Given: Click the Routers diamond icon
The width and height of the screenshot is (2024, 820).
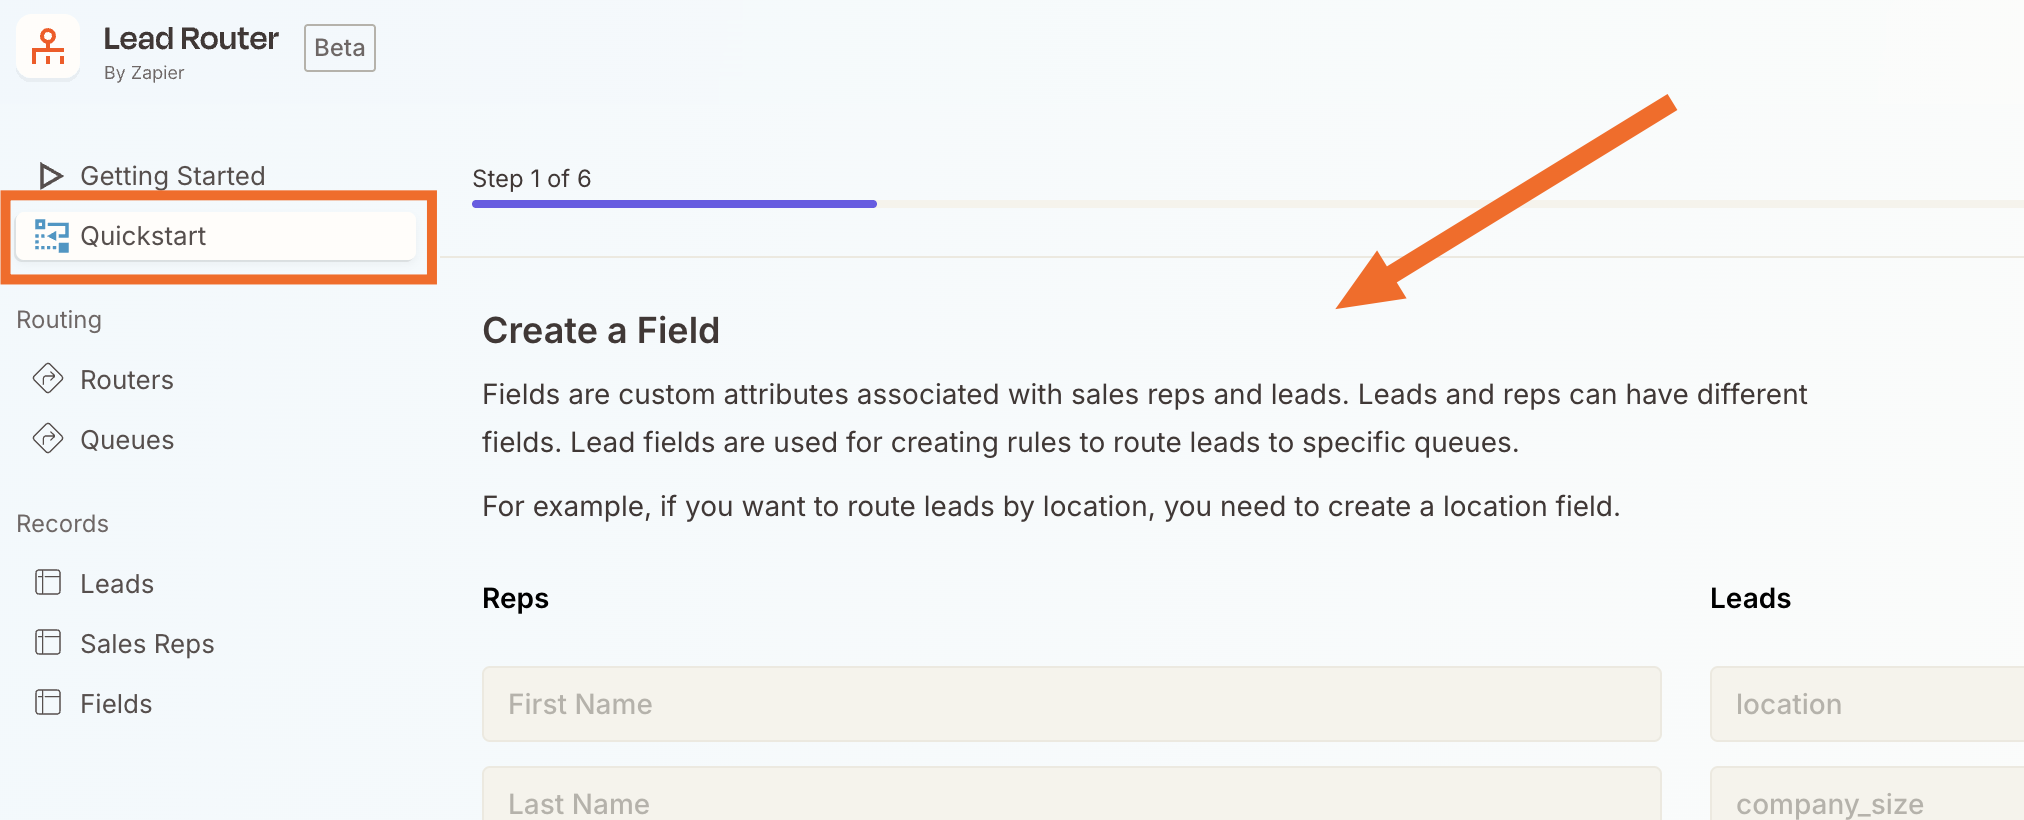Looking at the screenshot, I should pos(48,379).
